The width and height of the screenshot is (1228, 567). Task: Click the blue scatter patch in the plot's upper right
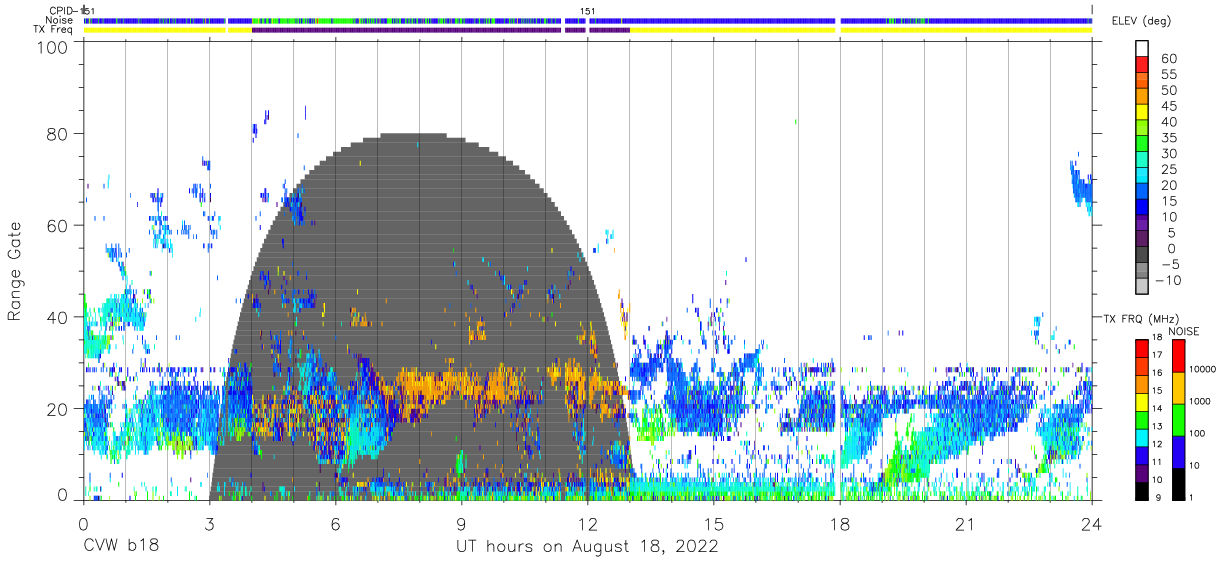tap(1081, 185)
